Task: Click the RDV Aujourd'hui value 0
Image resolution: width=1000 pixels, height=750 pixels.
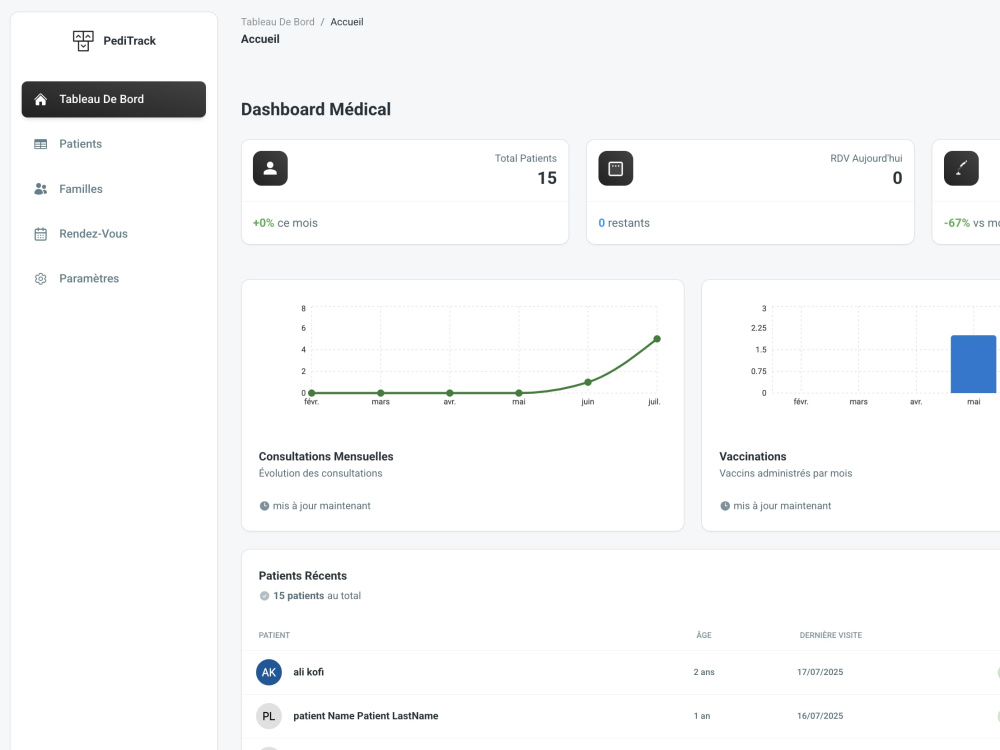Action: [x=897, y=178]
